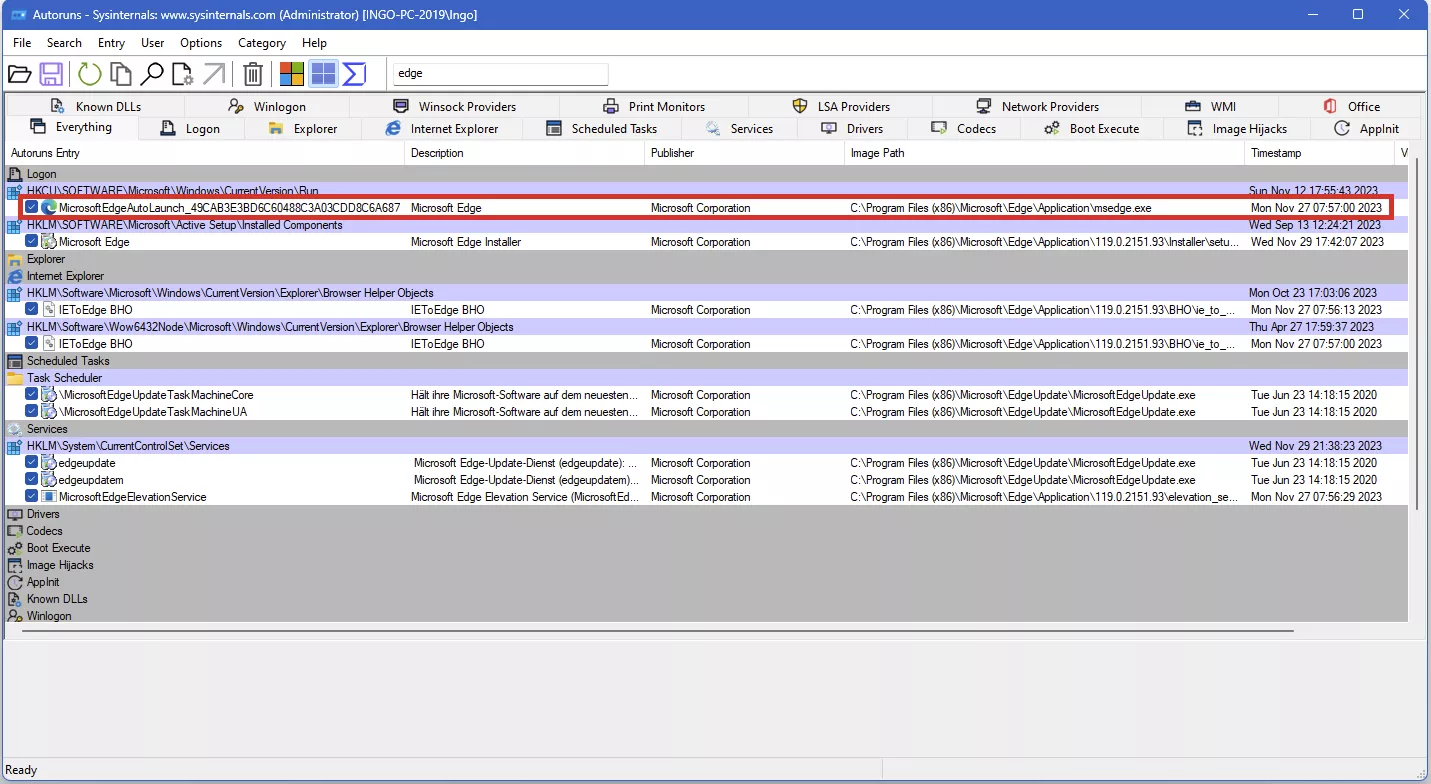Uncheck the MicrosoftEdgeAutoLaunch entry checkbox
The width and height of the screenshot is (1431, 784).
click(x=32, y=208)
